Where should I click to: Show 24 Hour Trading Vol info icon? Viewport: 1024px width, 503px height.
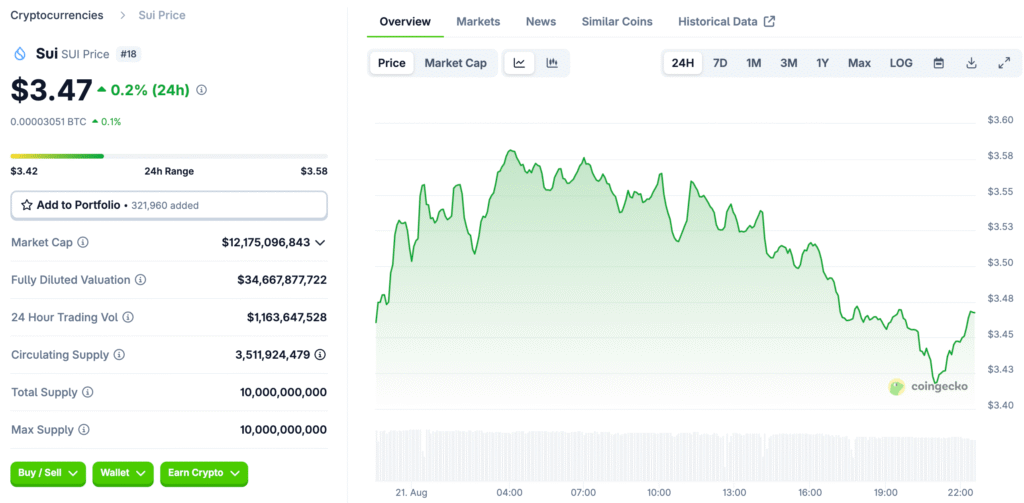[128, 317]
